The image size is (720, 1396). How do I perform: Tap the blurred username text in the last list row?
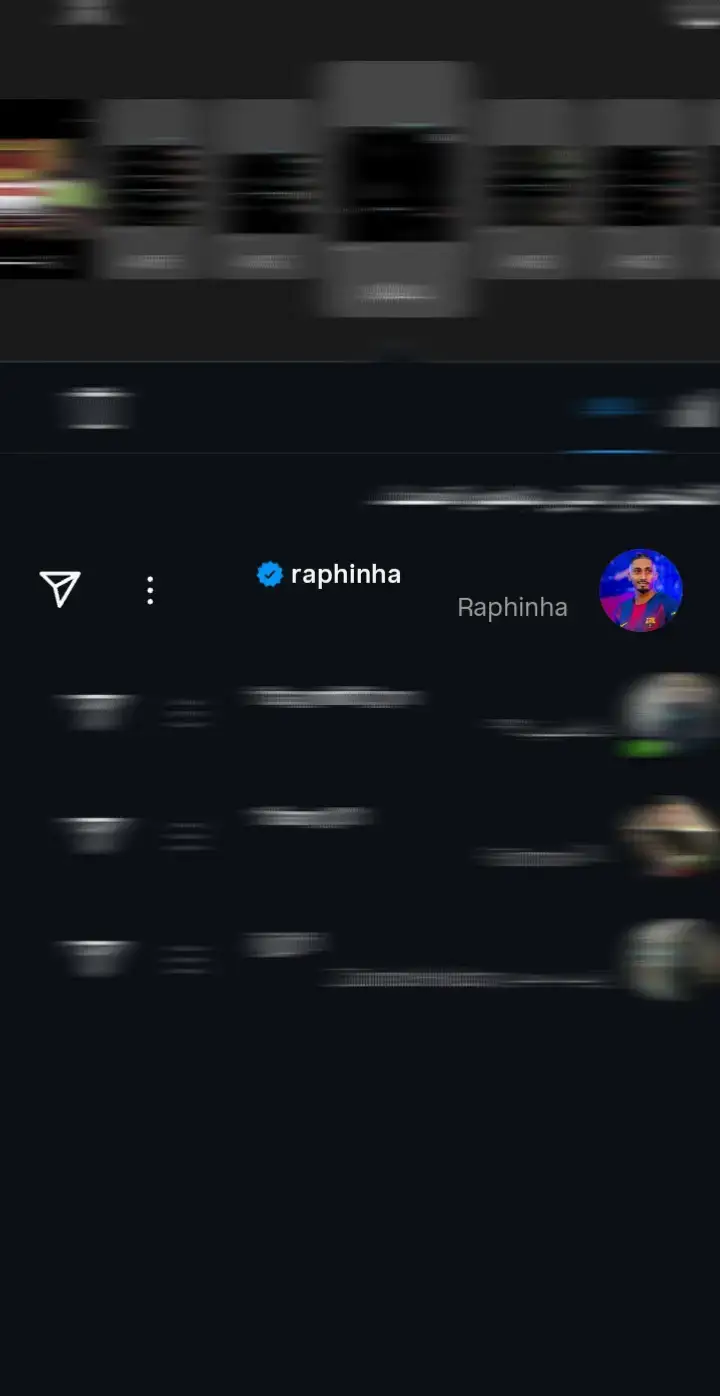point(286,944)
